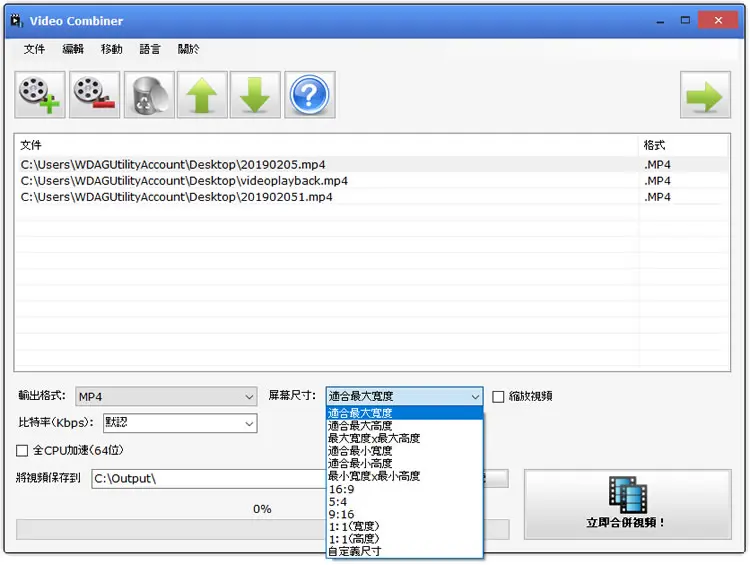750x565 pixels.
Task: Click the 立即合併視頻 button
Action: [x=628, y=504]
